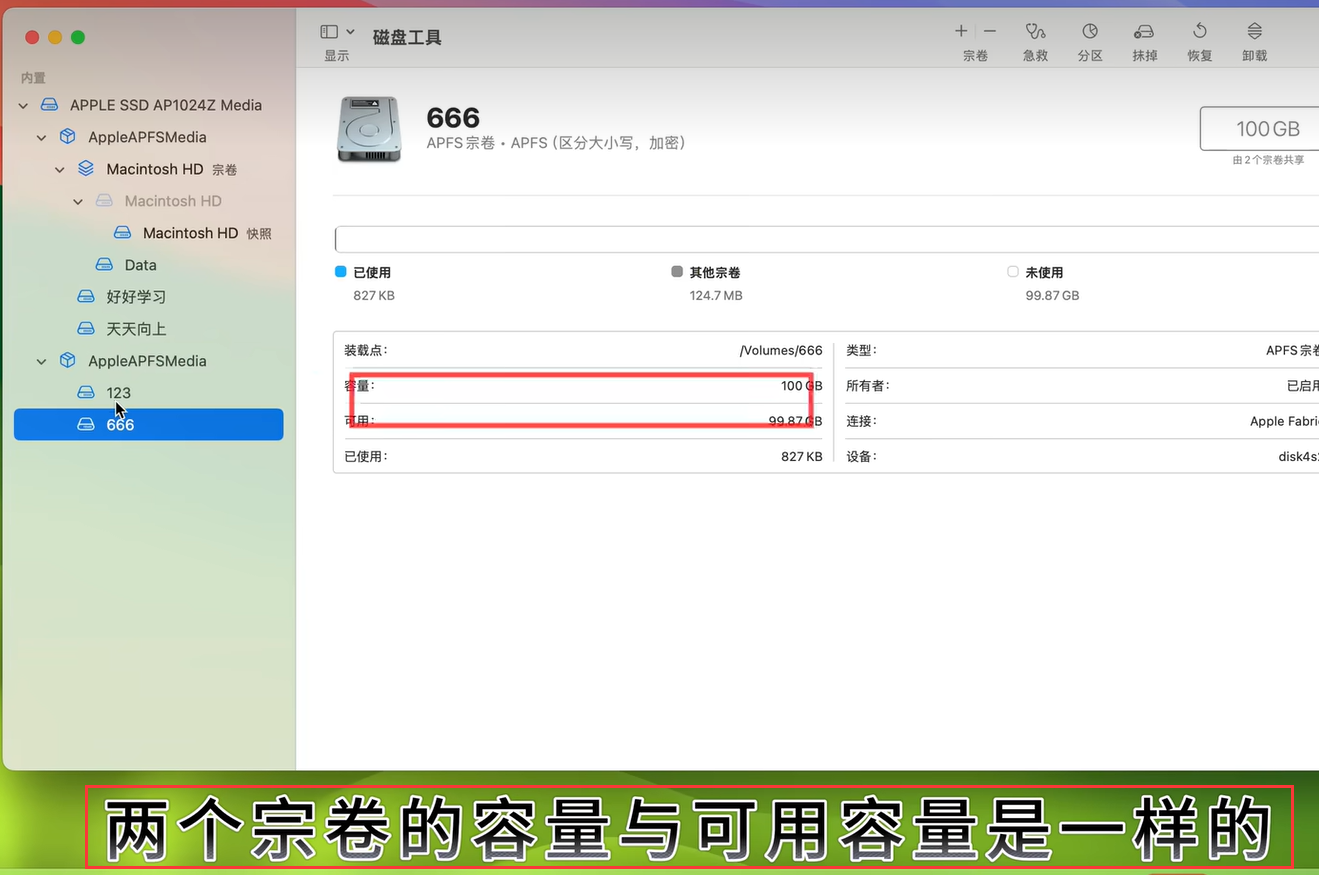Click the 所有者 label

[868, 386]
